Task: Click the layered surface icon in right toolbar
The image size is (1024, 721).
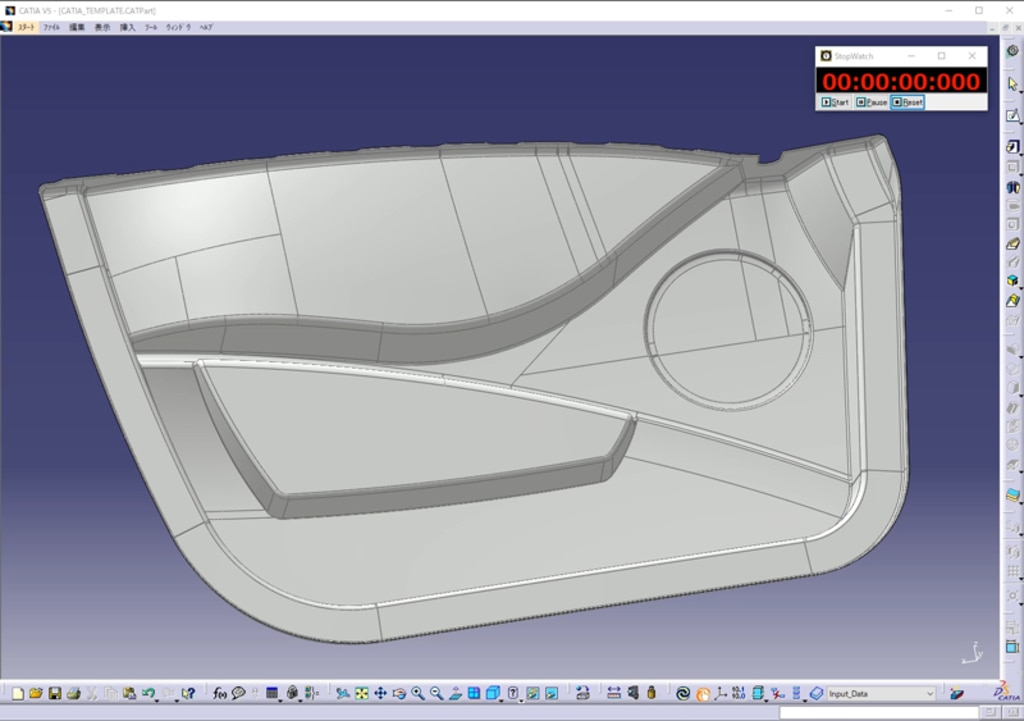Action: 1012,496
